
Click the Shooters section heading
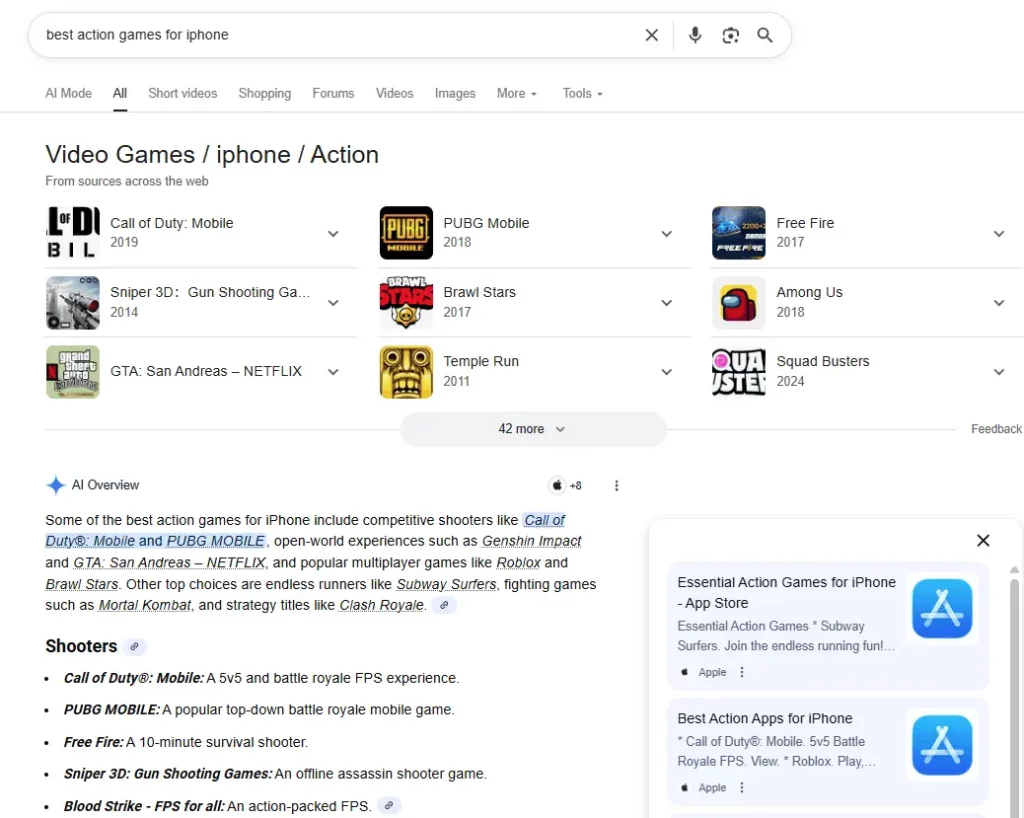tap(81, 646)
